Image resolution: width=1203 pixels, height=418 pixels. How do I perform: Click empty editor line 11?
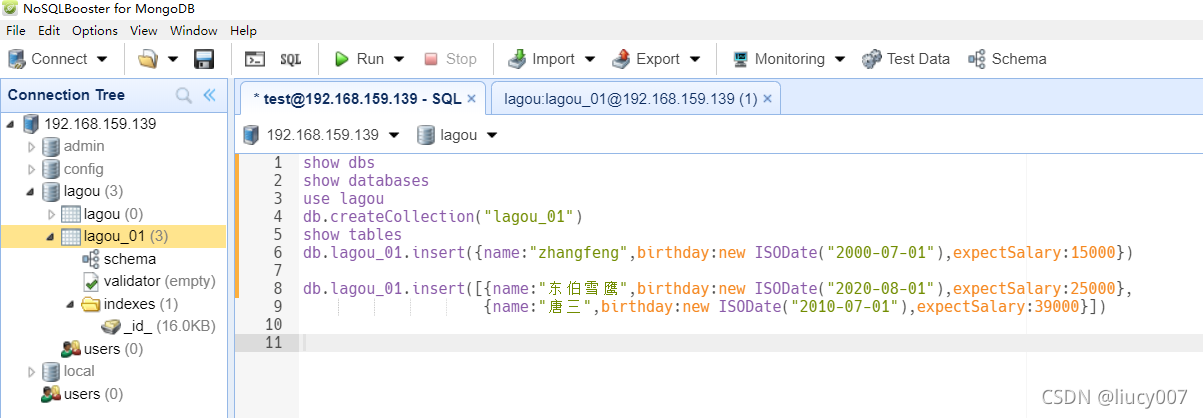(x=750, y=343)
